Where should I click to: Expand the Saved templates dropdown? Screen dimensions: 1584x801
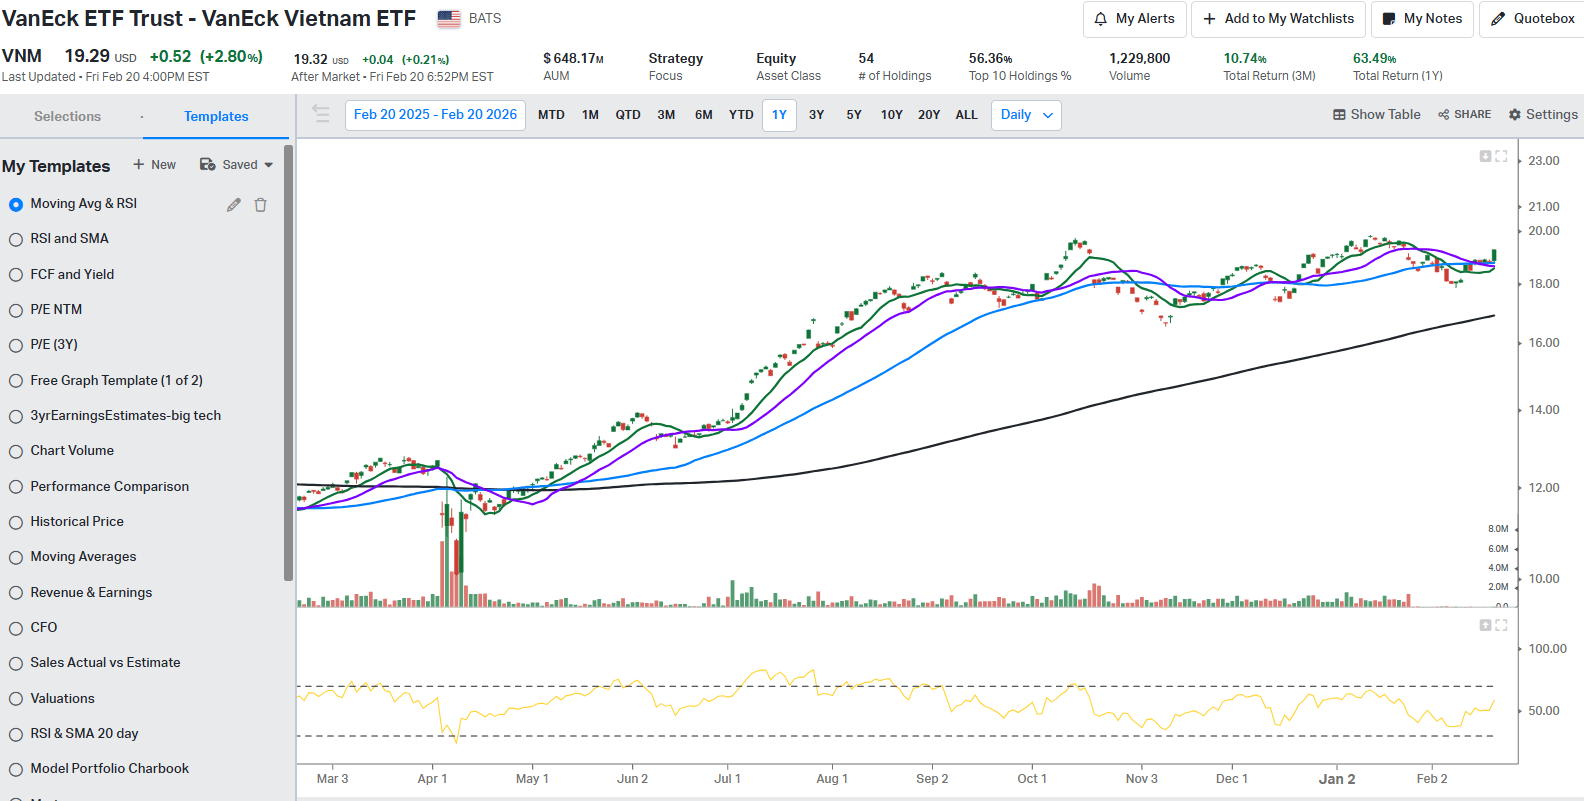click(x=237, y=165)
